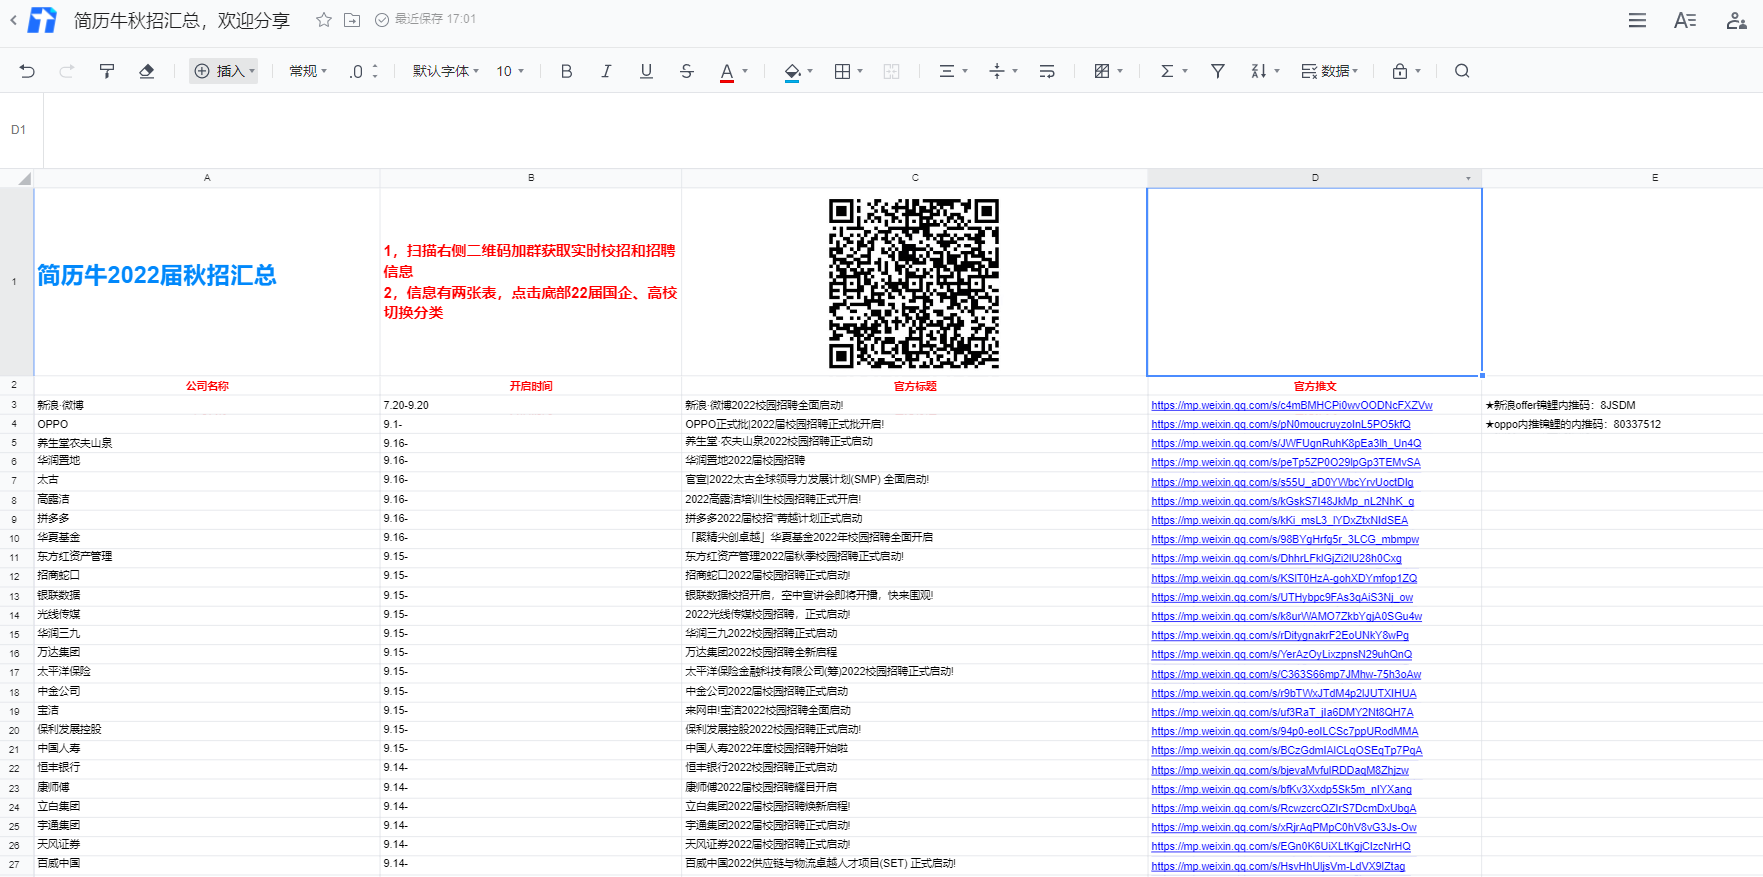This screenshot has width=1763, height=877.
Task: Click the horizontal alignment icon
Action: click(946, 71)
